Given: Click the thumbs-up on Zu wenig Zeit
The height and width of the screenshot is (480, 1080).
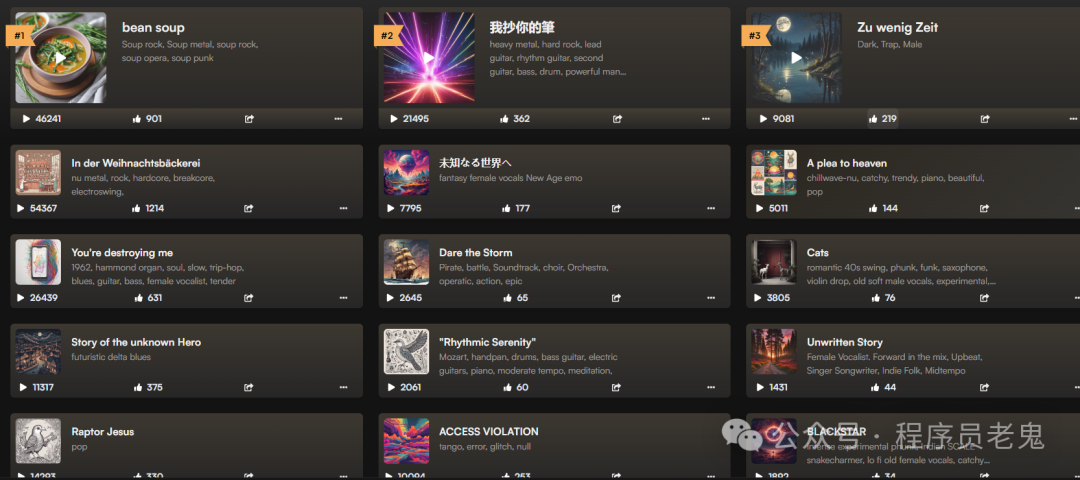Looking at the screenshot, I should (873, 118).
